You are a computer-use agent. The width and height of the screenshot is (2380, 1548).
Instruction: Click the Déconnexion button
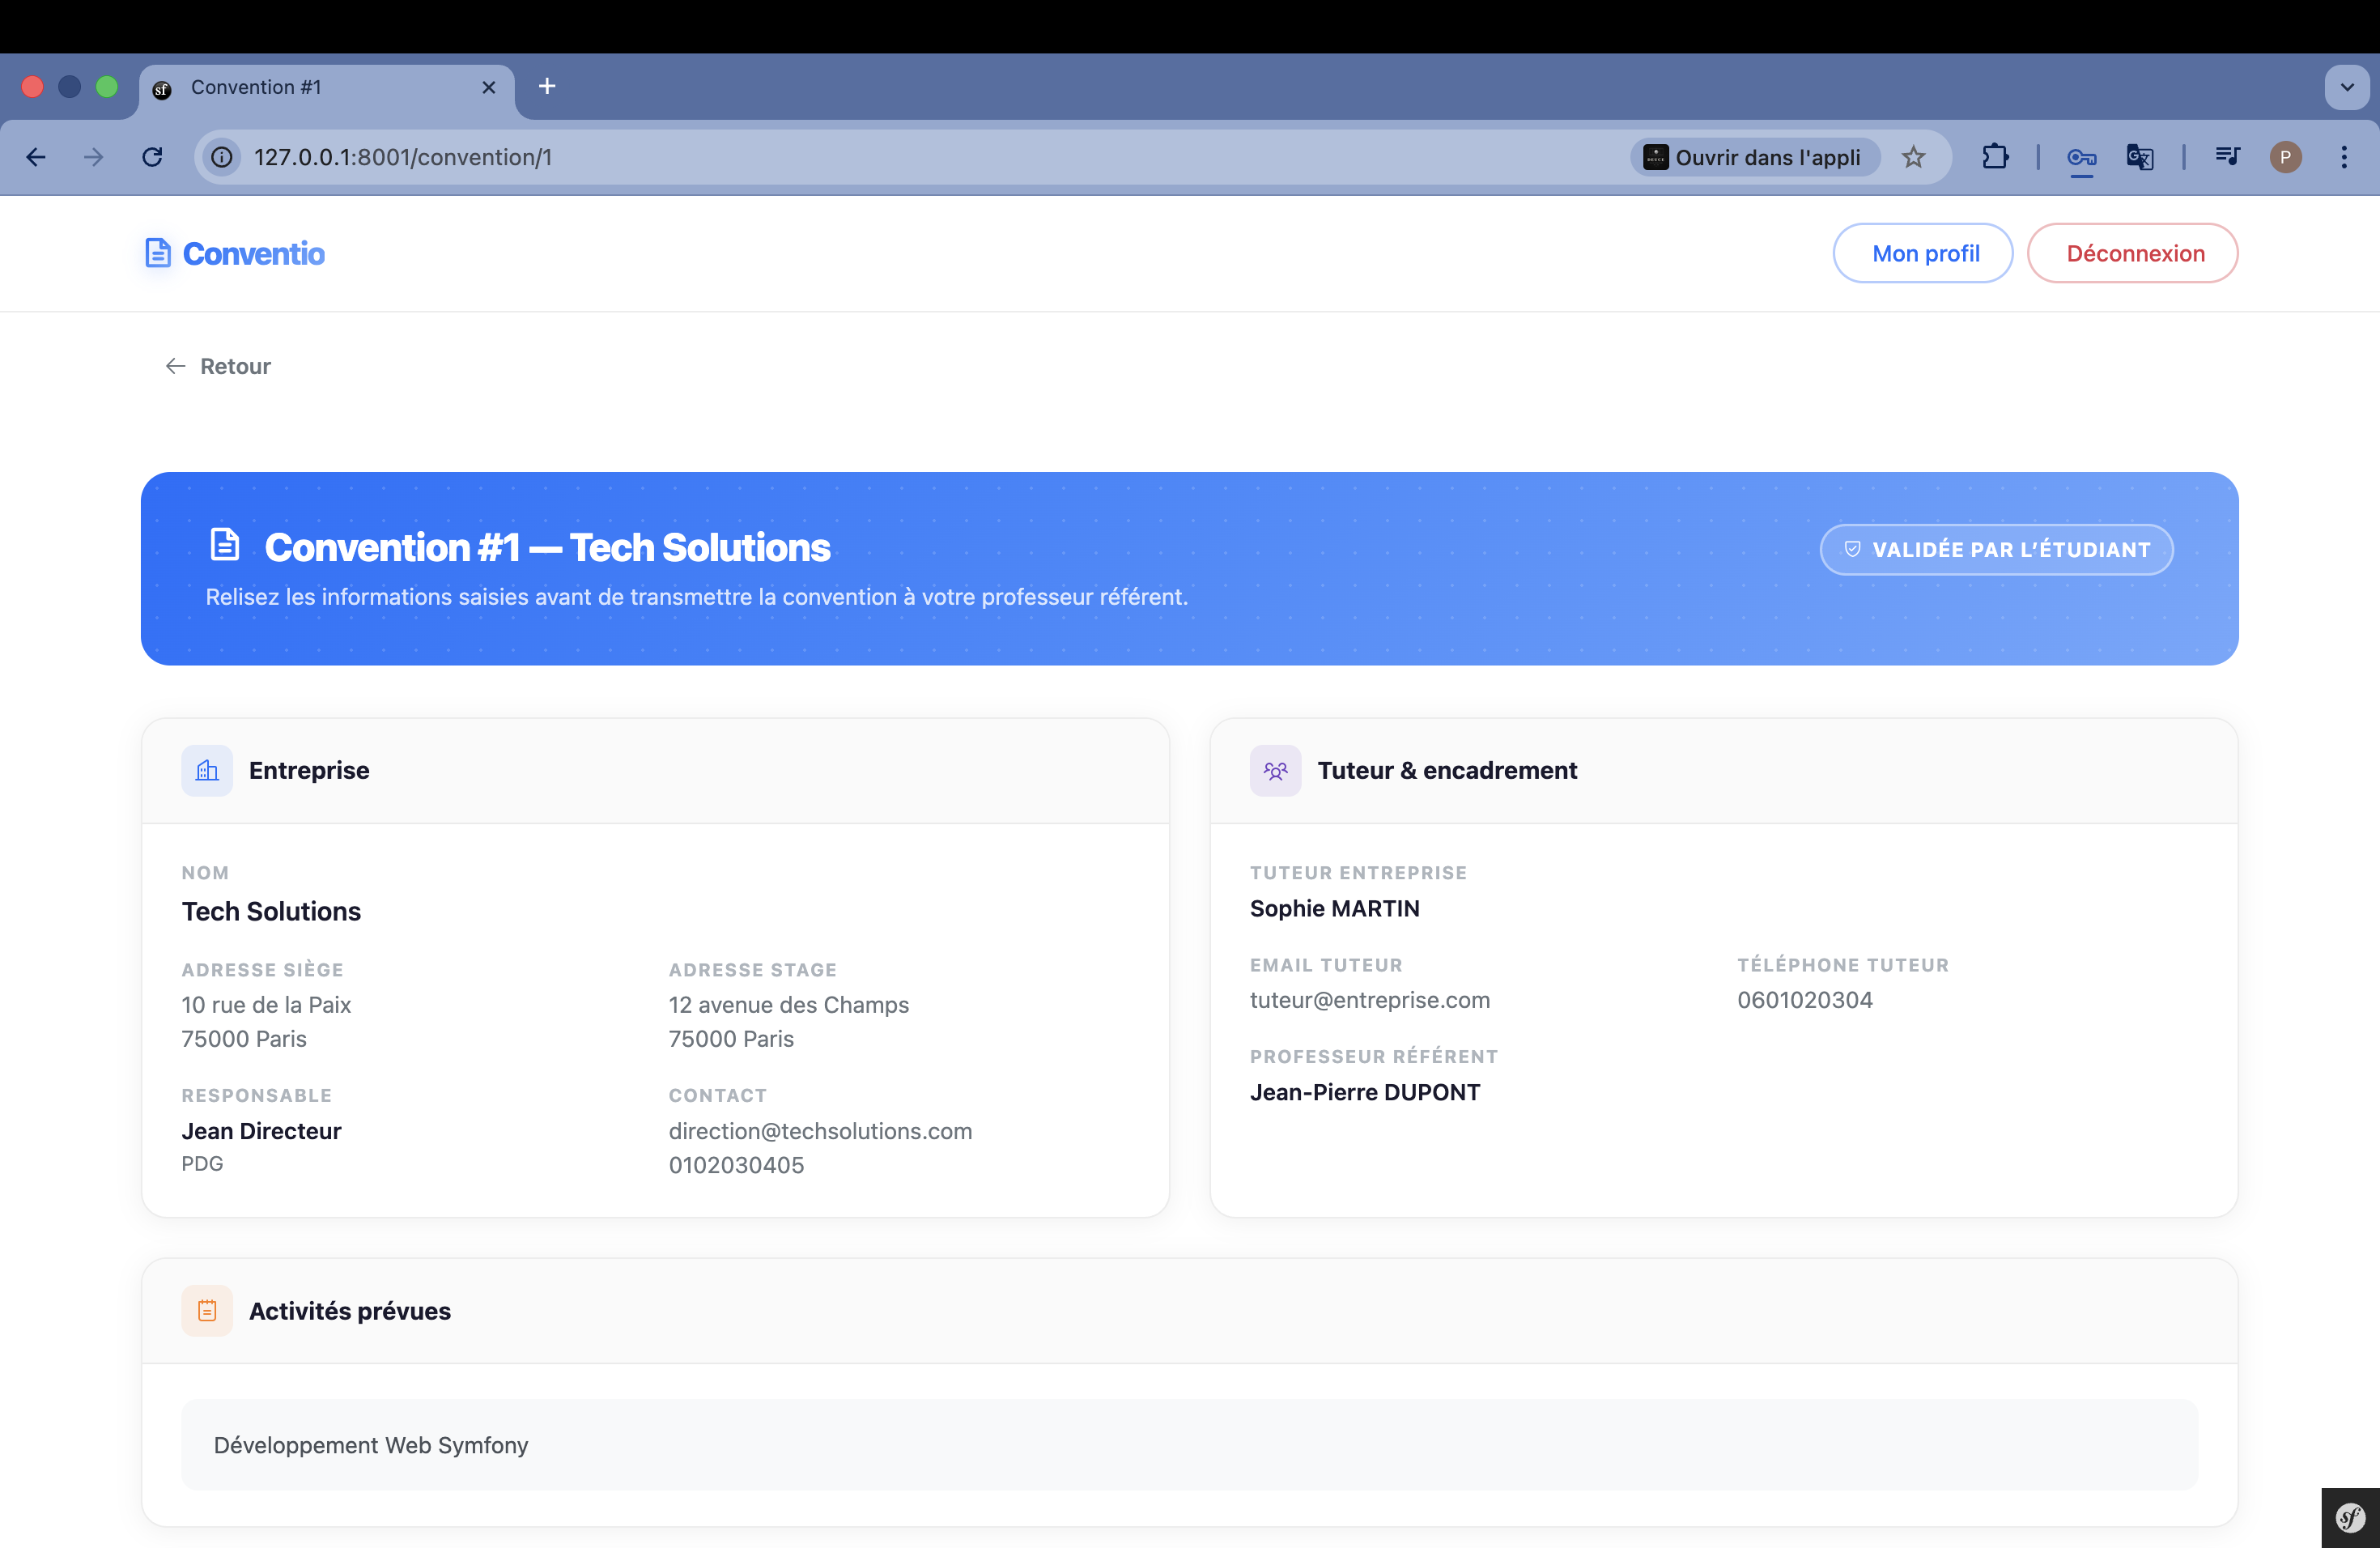pyautogui.click(x=2133, y=253)
